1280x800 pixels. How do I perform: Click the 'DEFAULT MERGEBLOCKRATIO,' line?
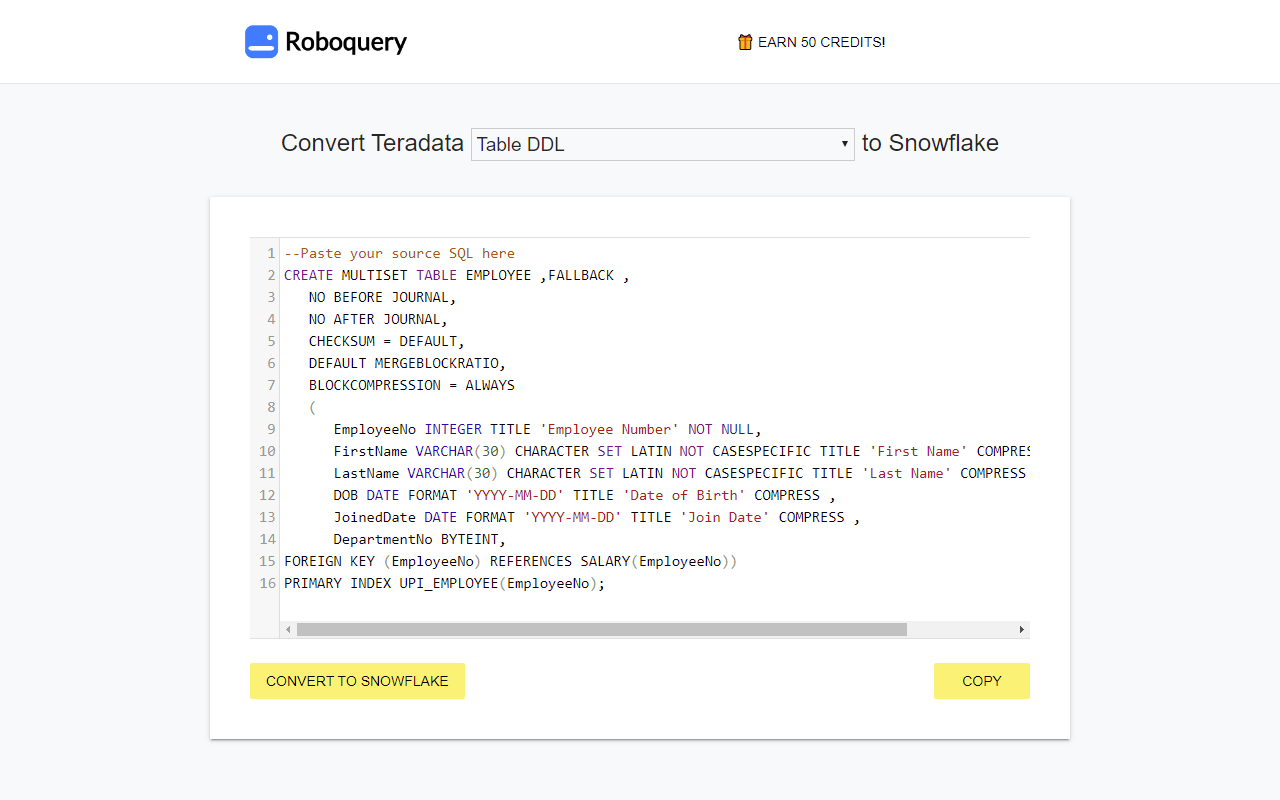click(x=407, y=363)
